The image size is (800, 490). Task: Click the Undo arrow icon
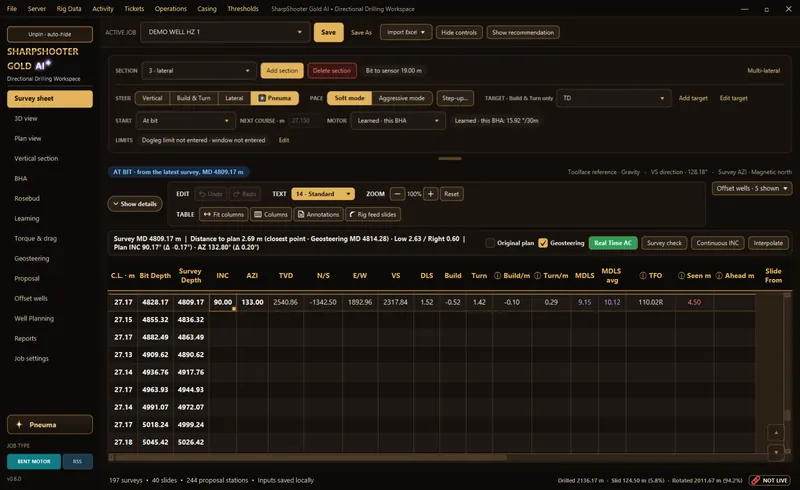pos(203,194)
